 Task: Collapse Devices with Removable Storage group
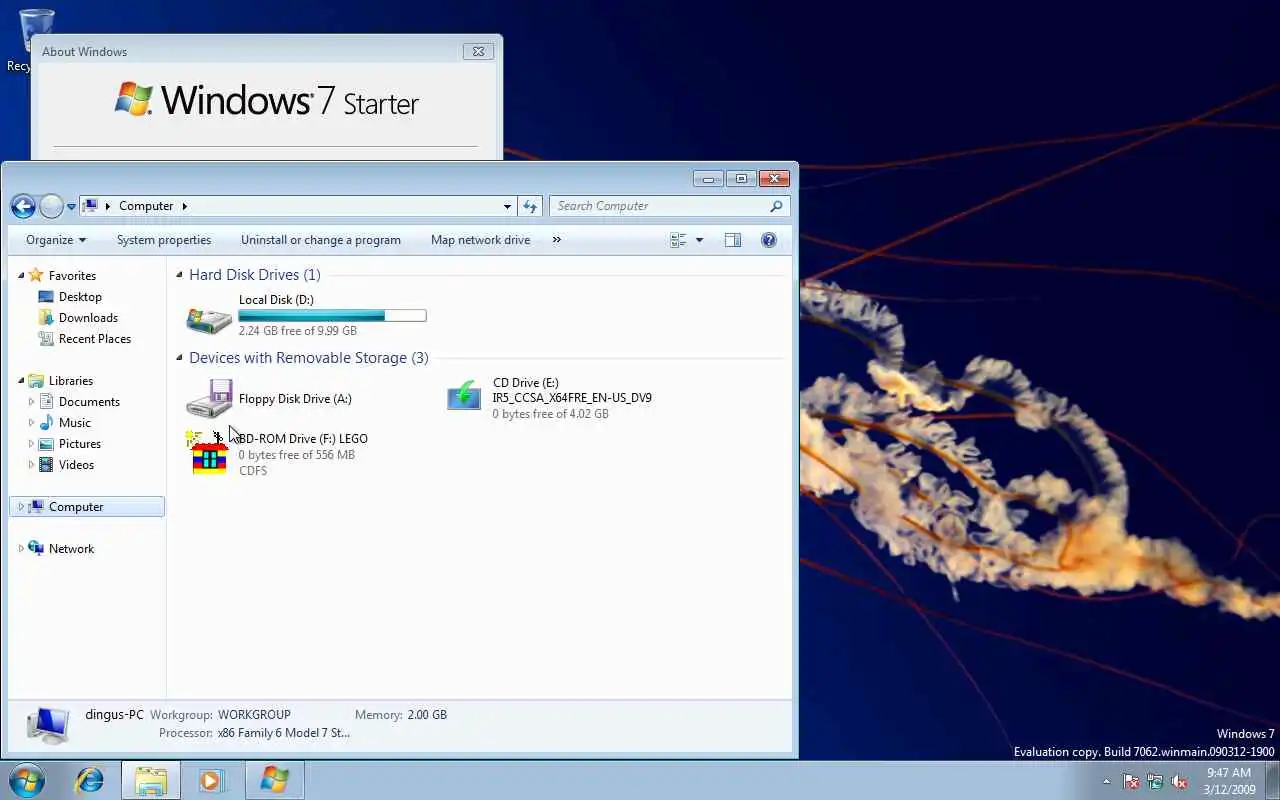pos(180,358)
